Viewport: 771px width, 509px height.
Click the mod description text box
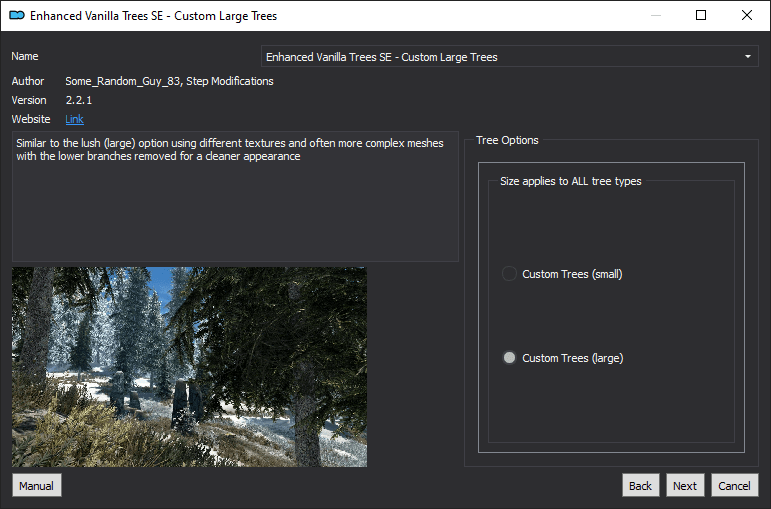click(235, 196)
